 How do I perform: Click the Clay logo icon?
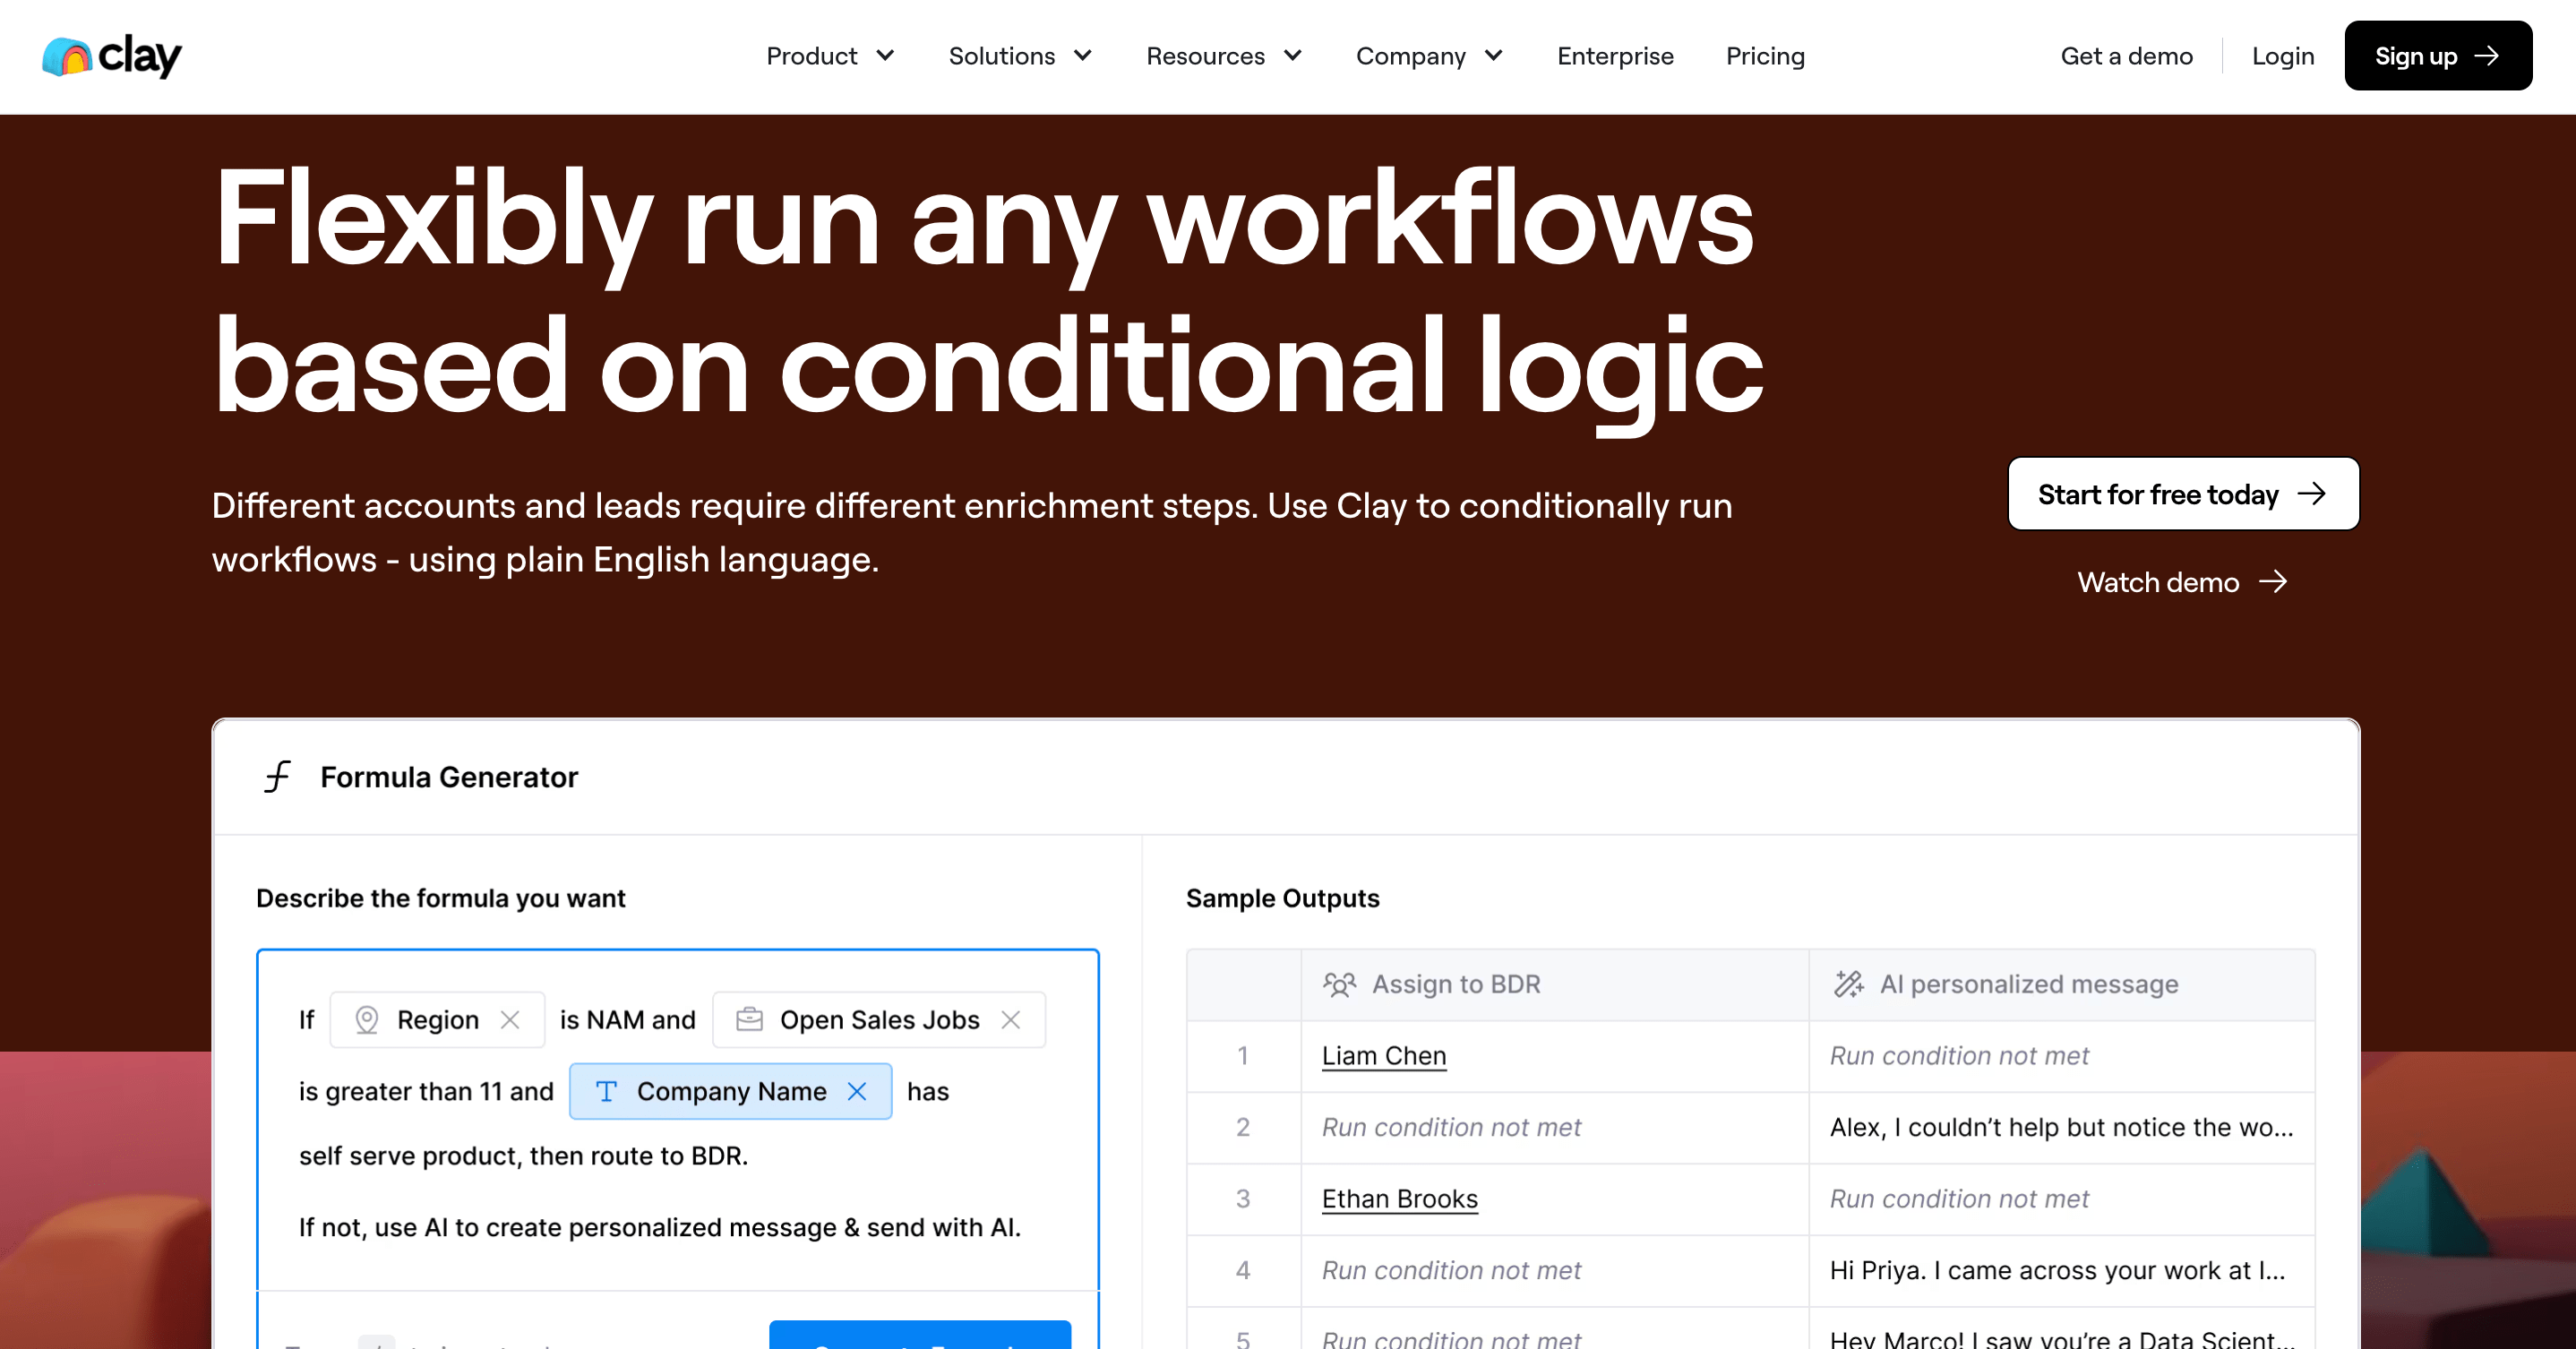click(x=68, y=57)
